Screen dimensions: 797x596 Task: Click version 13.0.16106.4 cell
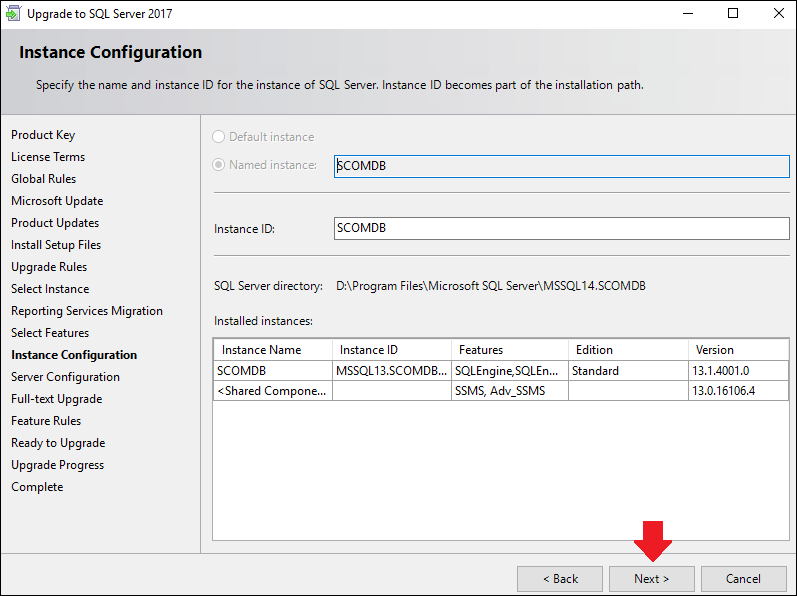tap(739, 391)
